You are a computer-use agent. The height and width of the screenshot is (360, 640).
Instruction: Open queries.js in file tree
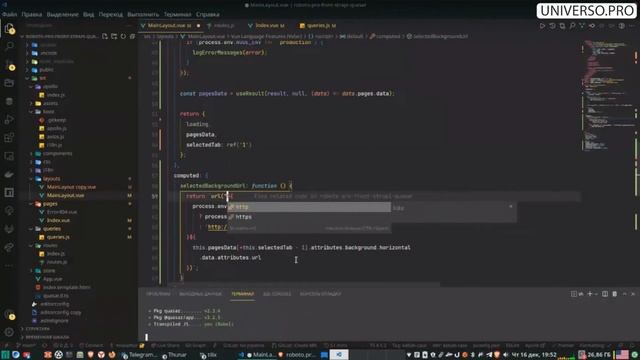coord(58,237)
